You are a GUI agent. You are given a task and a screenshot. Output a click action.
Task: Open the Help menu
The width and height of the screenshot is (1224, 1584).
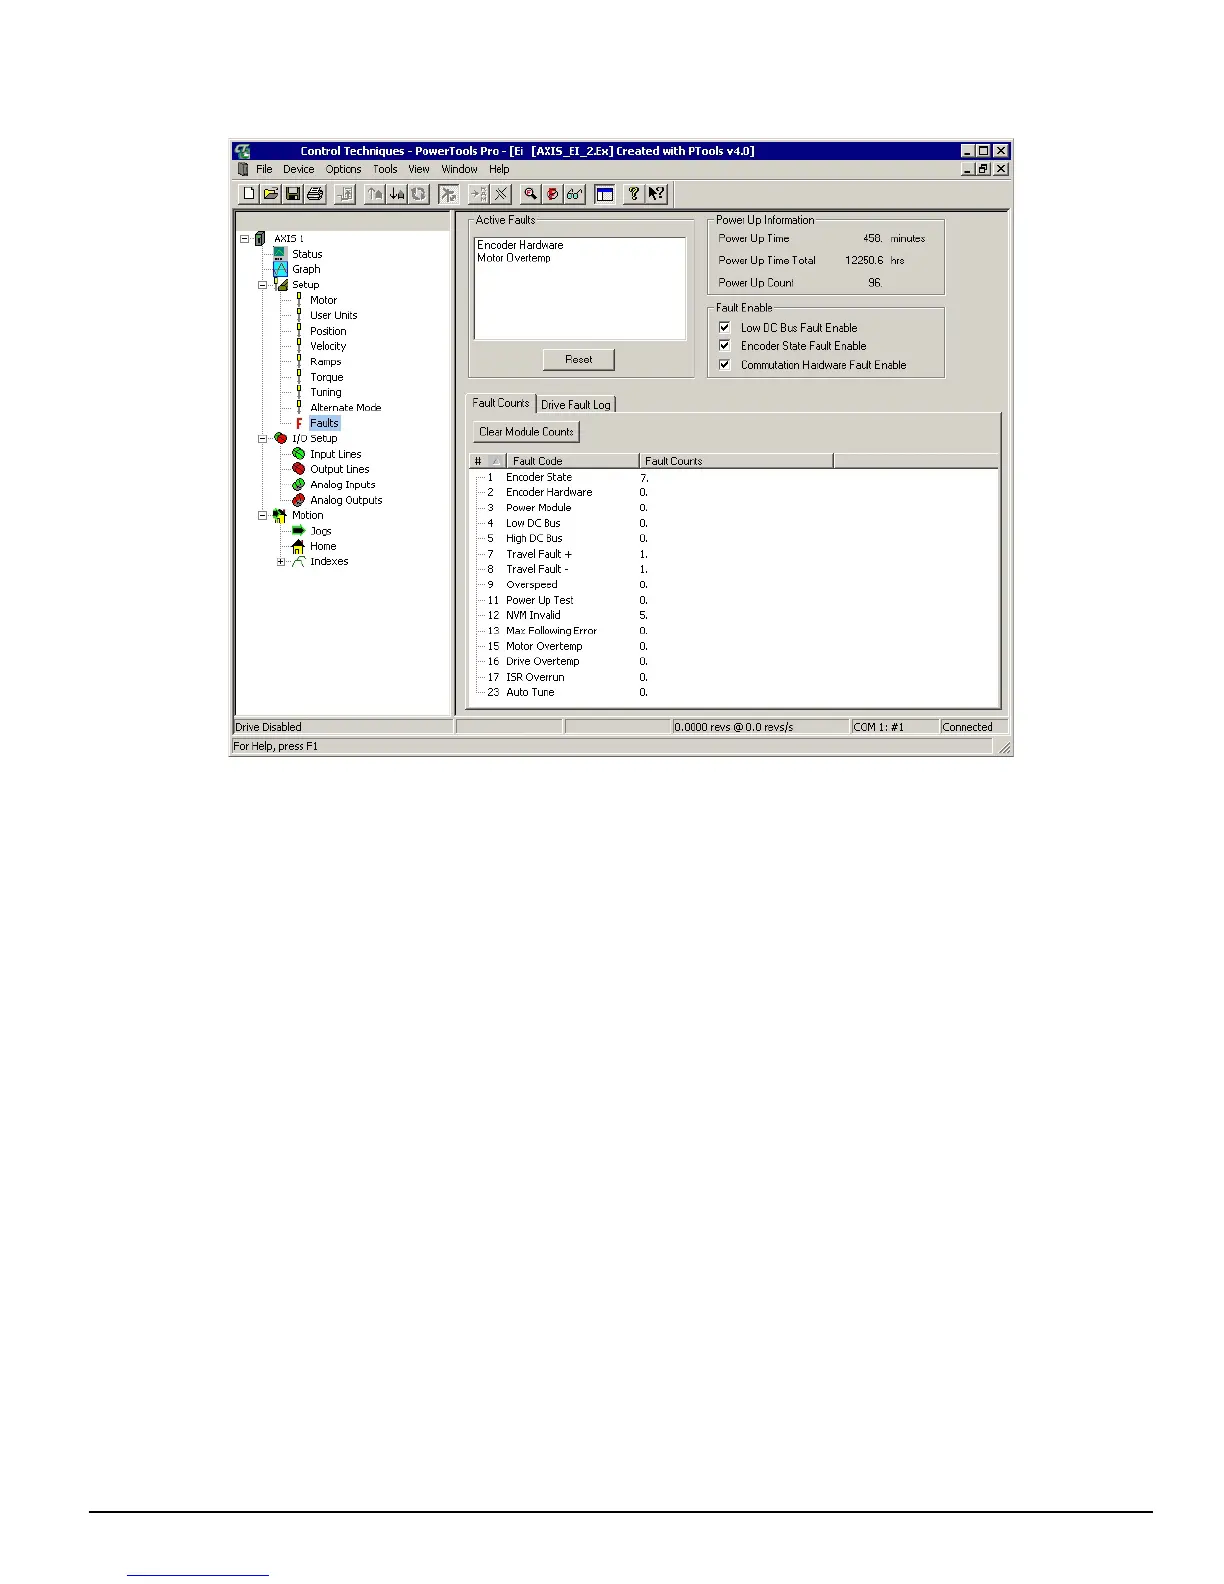click(499, 170)
